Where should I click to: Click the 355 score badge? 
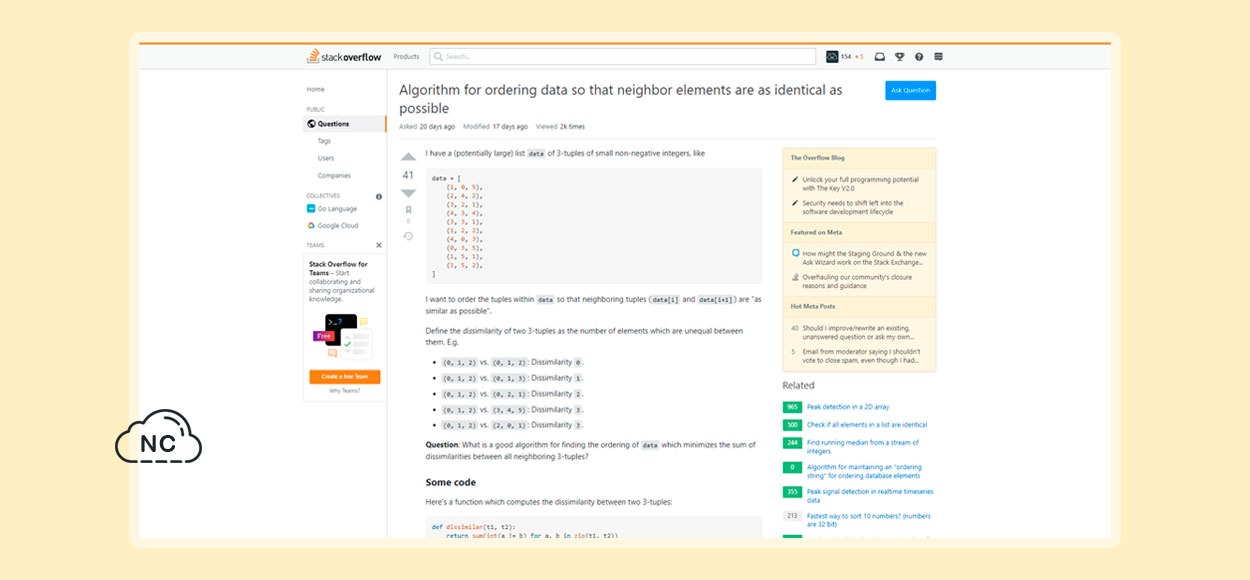[x=792, y=491]
